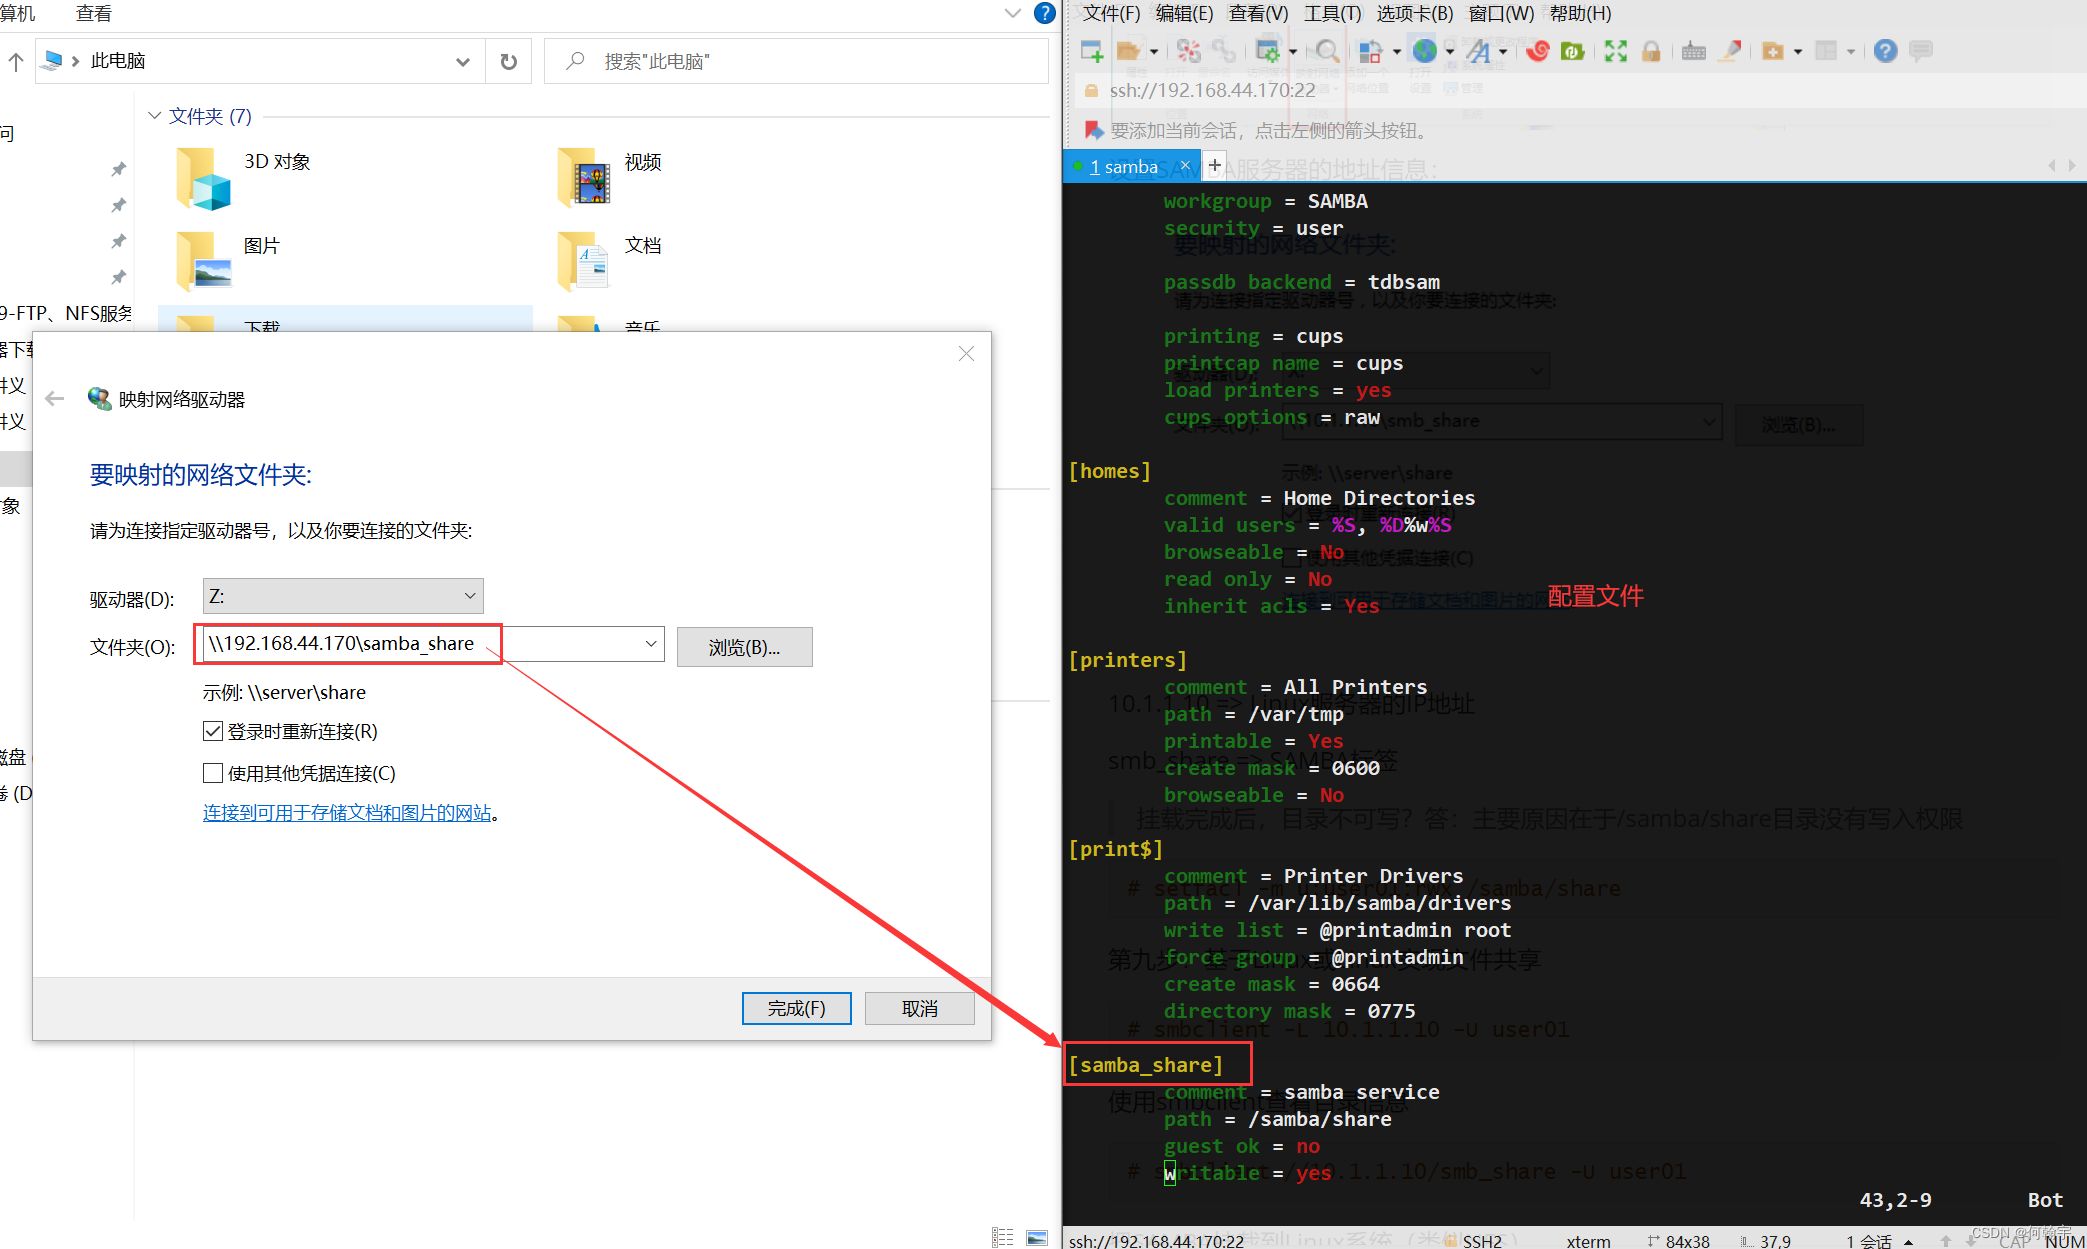Open the 查看(V) menu in Xshell
The height and width of the screenshot is (1249, 2087).
(x=1258, y=13)
